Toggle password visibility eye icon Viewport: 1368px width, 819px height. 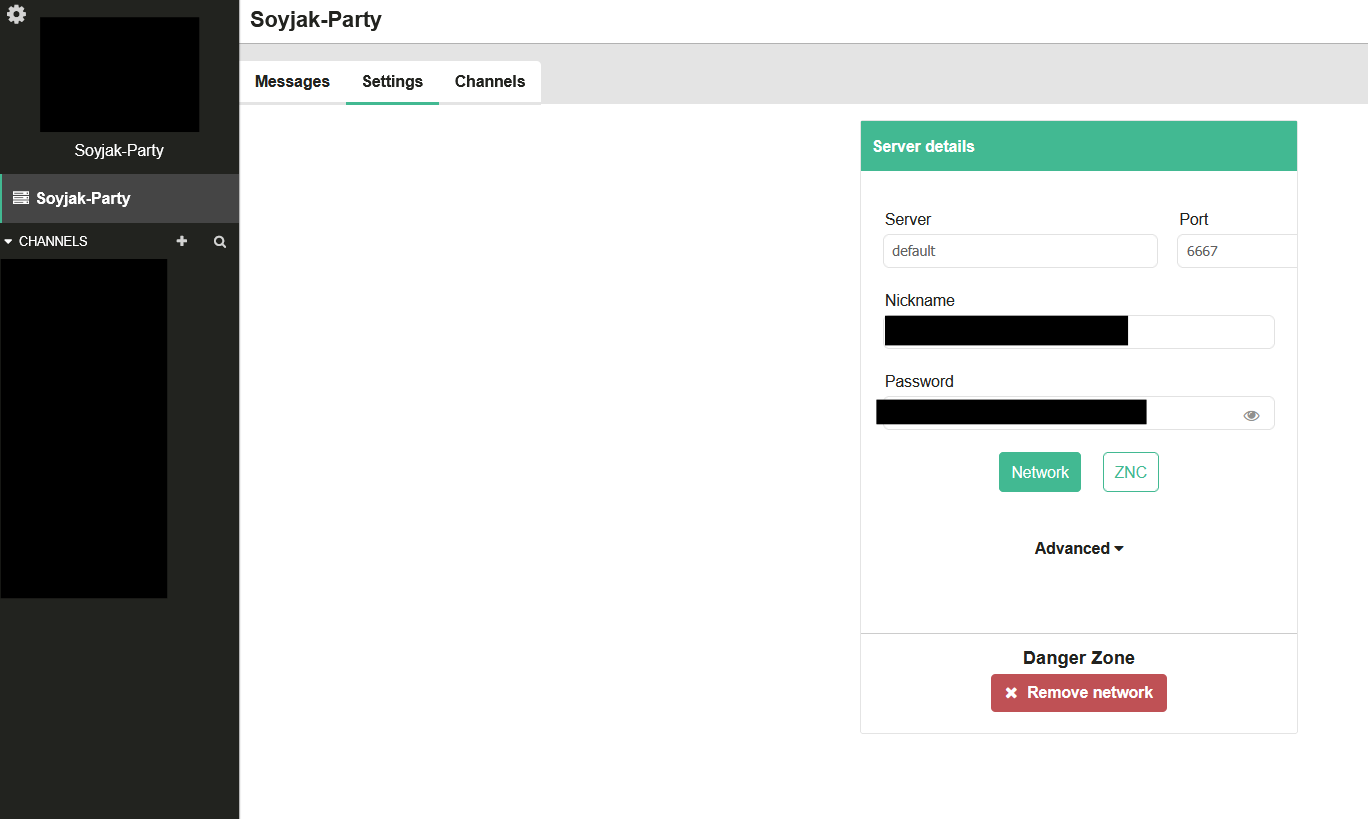(1251, 415)
